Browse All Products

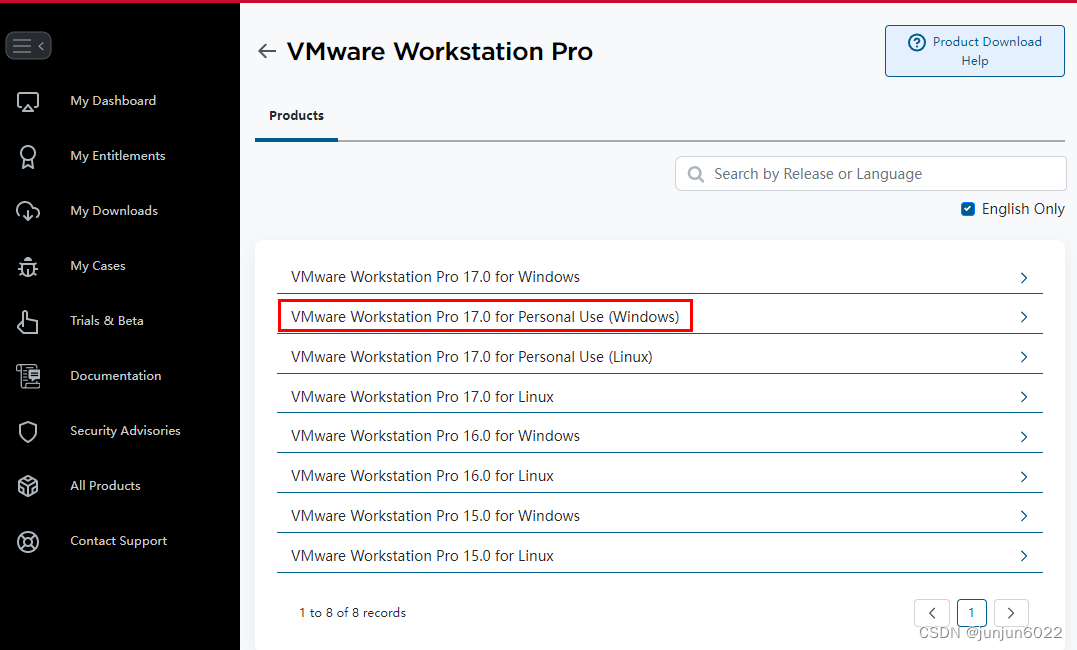tap(105, 486)
